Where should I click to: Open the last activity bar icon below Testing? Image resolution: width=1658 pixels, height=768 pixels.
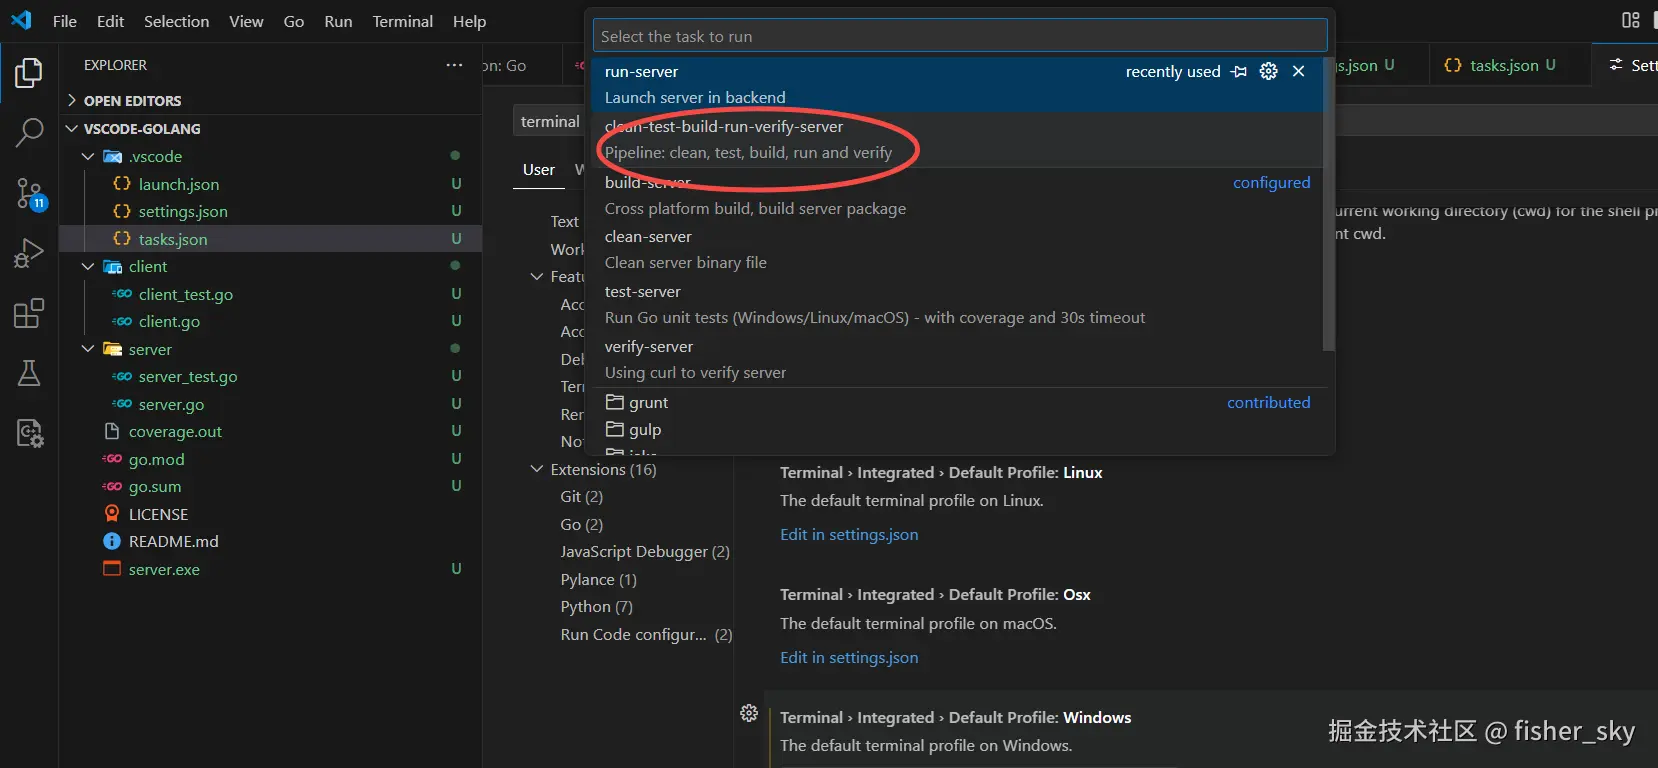pos(29,433)
